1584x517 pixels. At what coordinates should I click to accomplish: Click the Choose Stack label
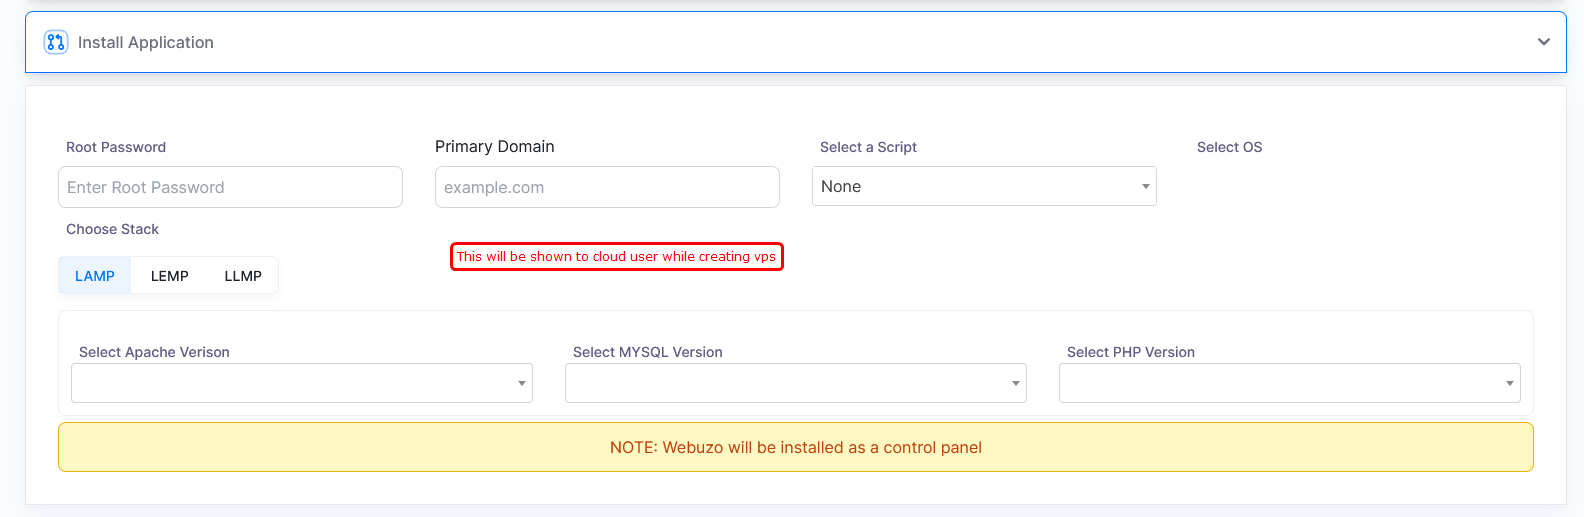coord(112,229)
